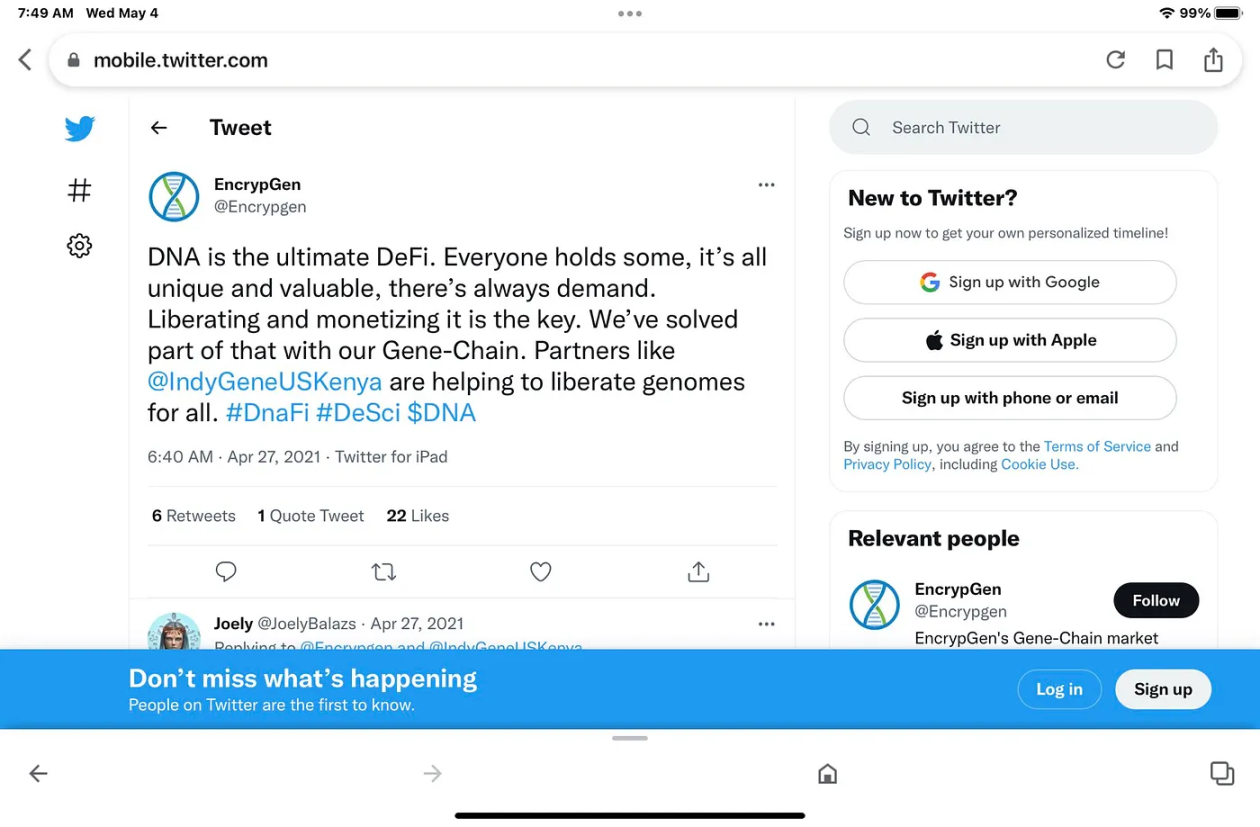Click Sign up with Google
The width and height of the screenshot is (1260, 827).
point(1010,282)
